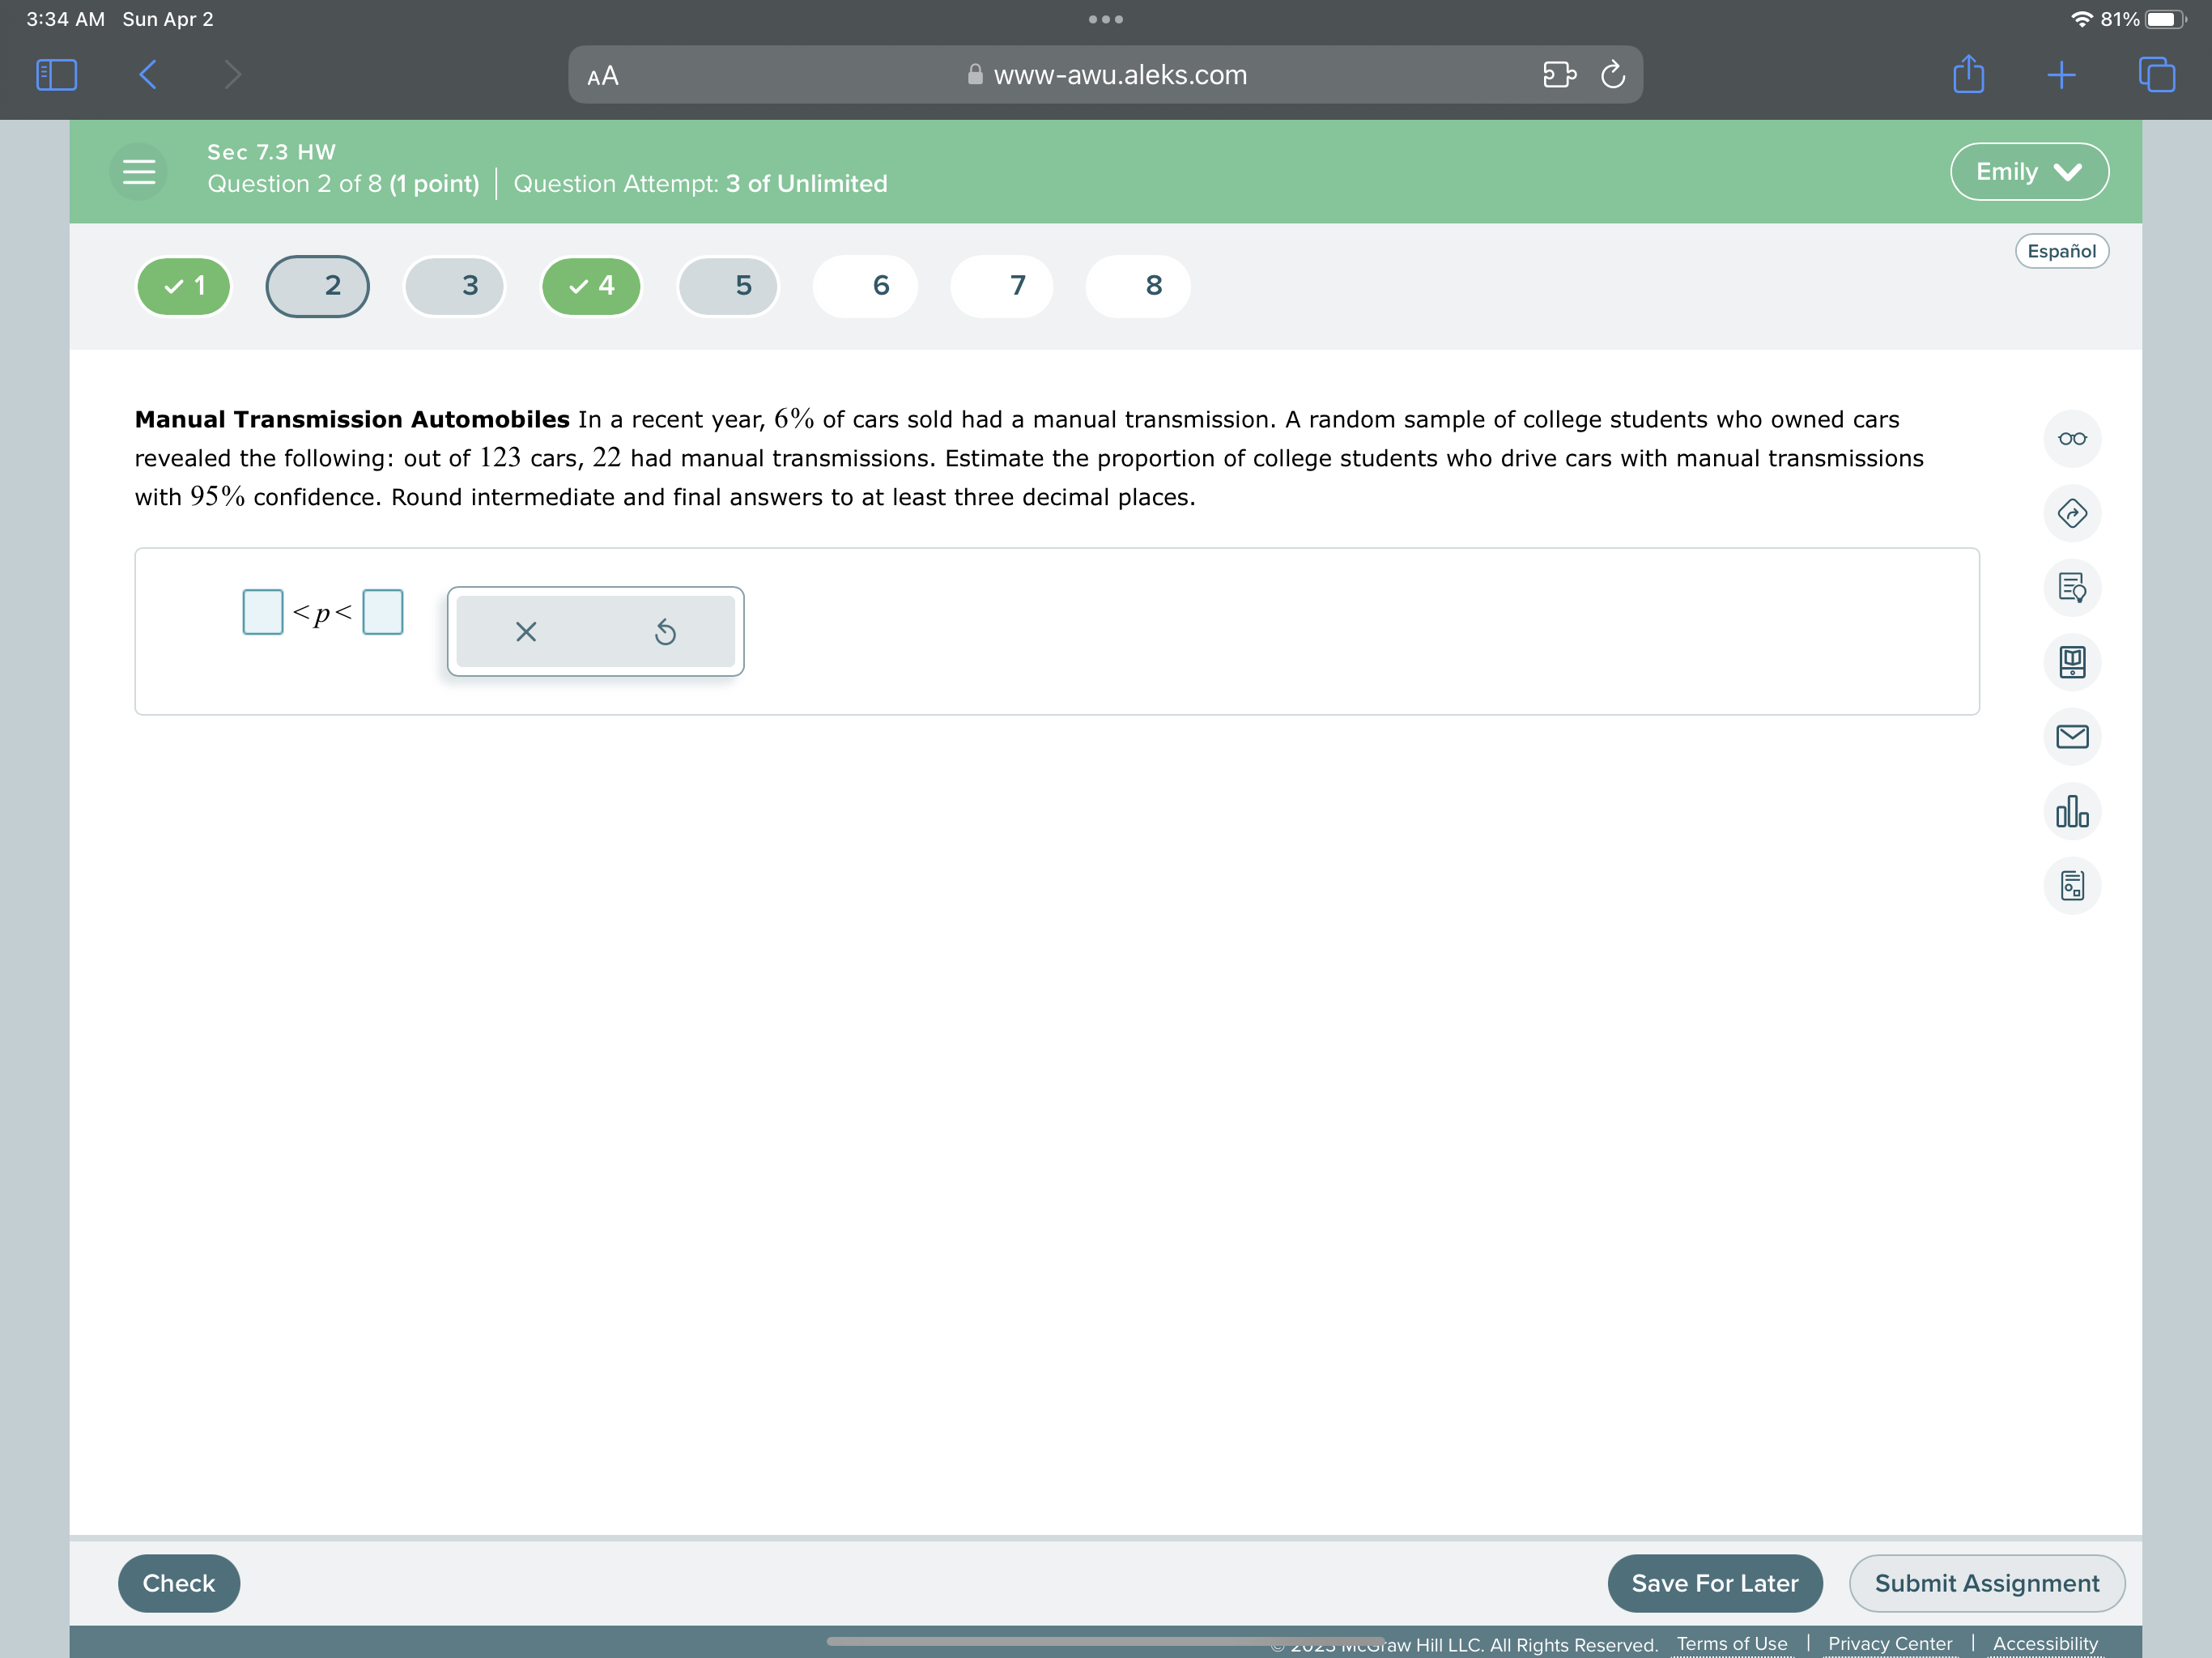This screenshot has height=1658, width=2212.
Task: Open the bar chart statistics tool
Action: 2071,811
